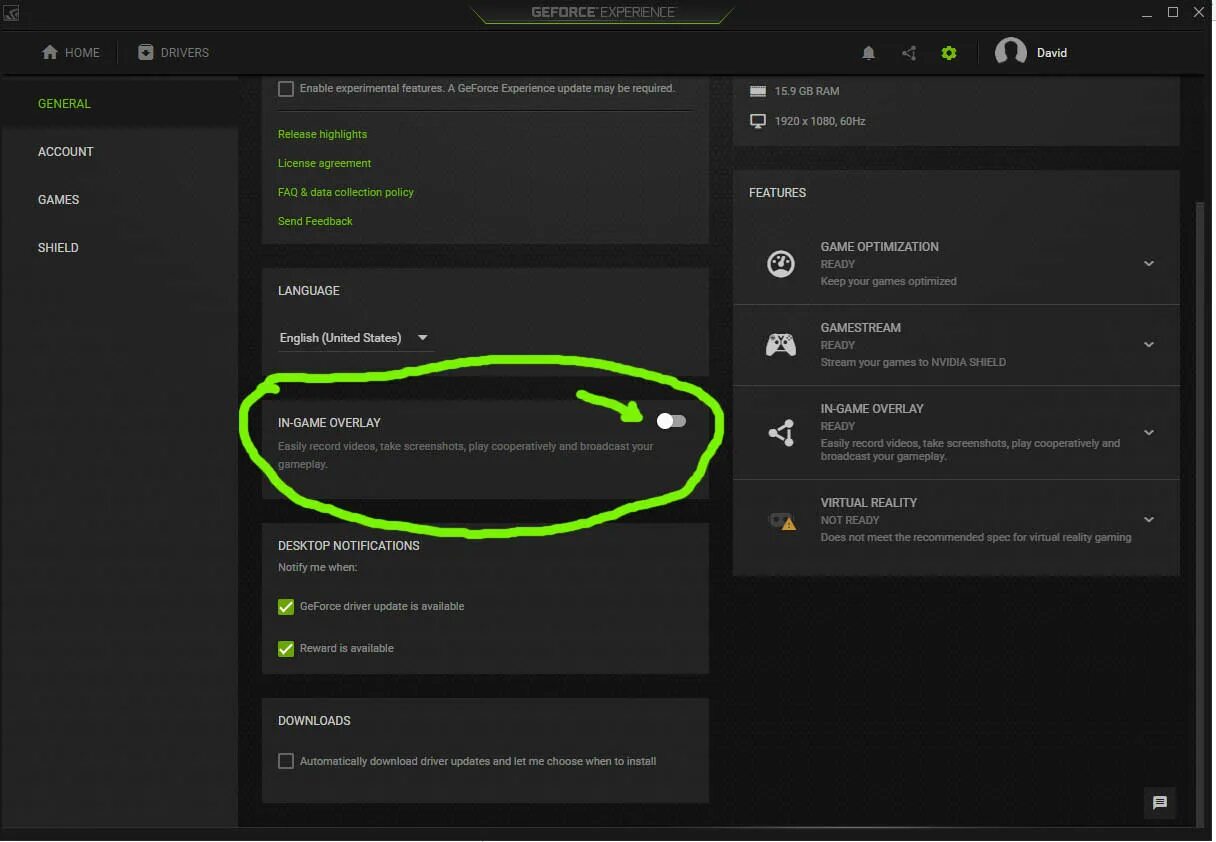This screenshot has height=842, width=1216.
Task: Expand the Game Optimization feature chevron
Action: point(1149,264)
